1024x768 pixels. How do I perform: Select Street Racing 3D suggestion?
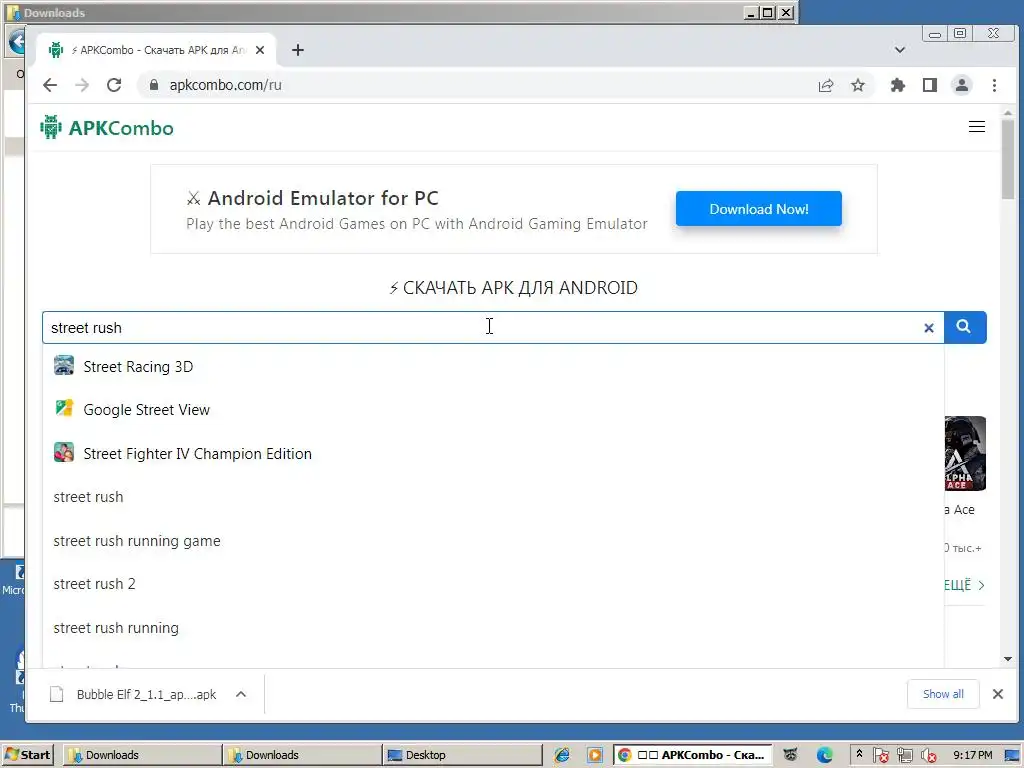[x=493, y=366]
